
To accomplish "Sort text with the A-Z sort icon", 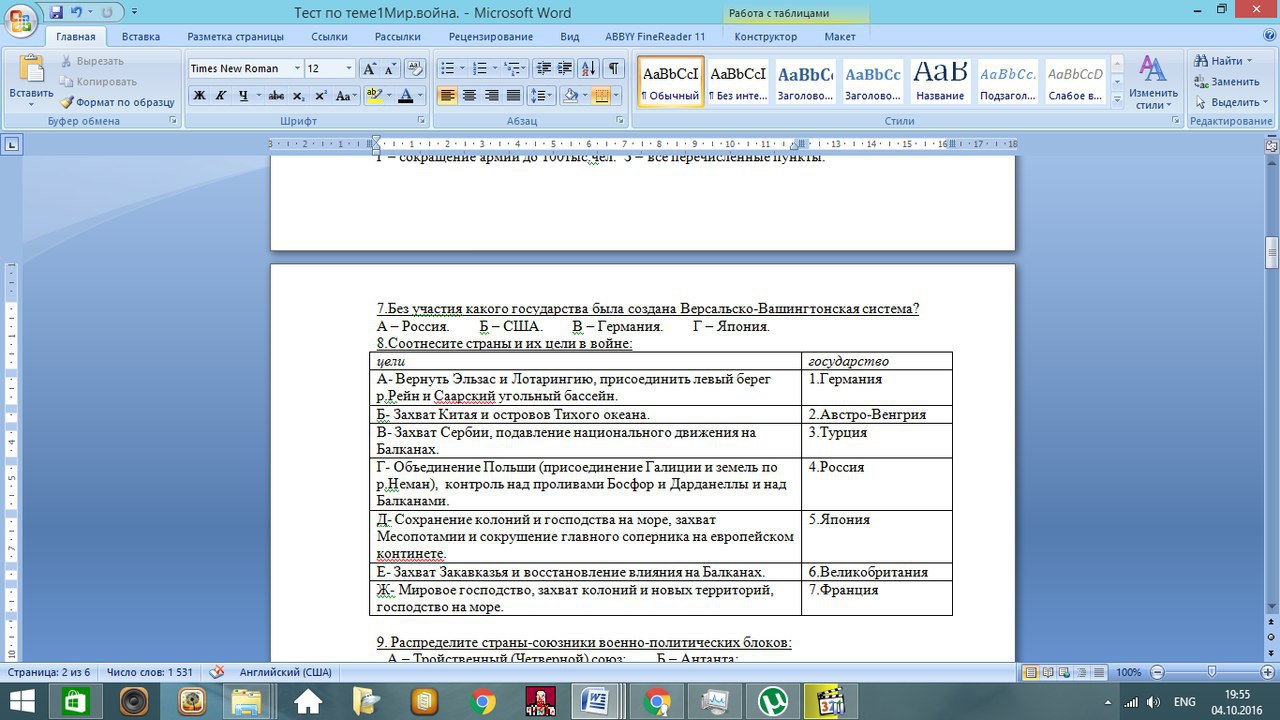I will tap(589, 69).
